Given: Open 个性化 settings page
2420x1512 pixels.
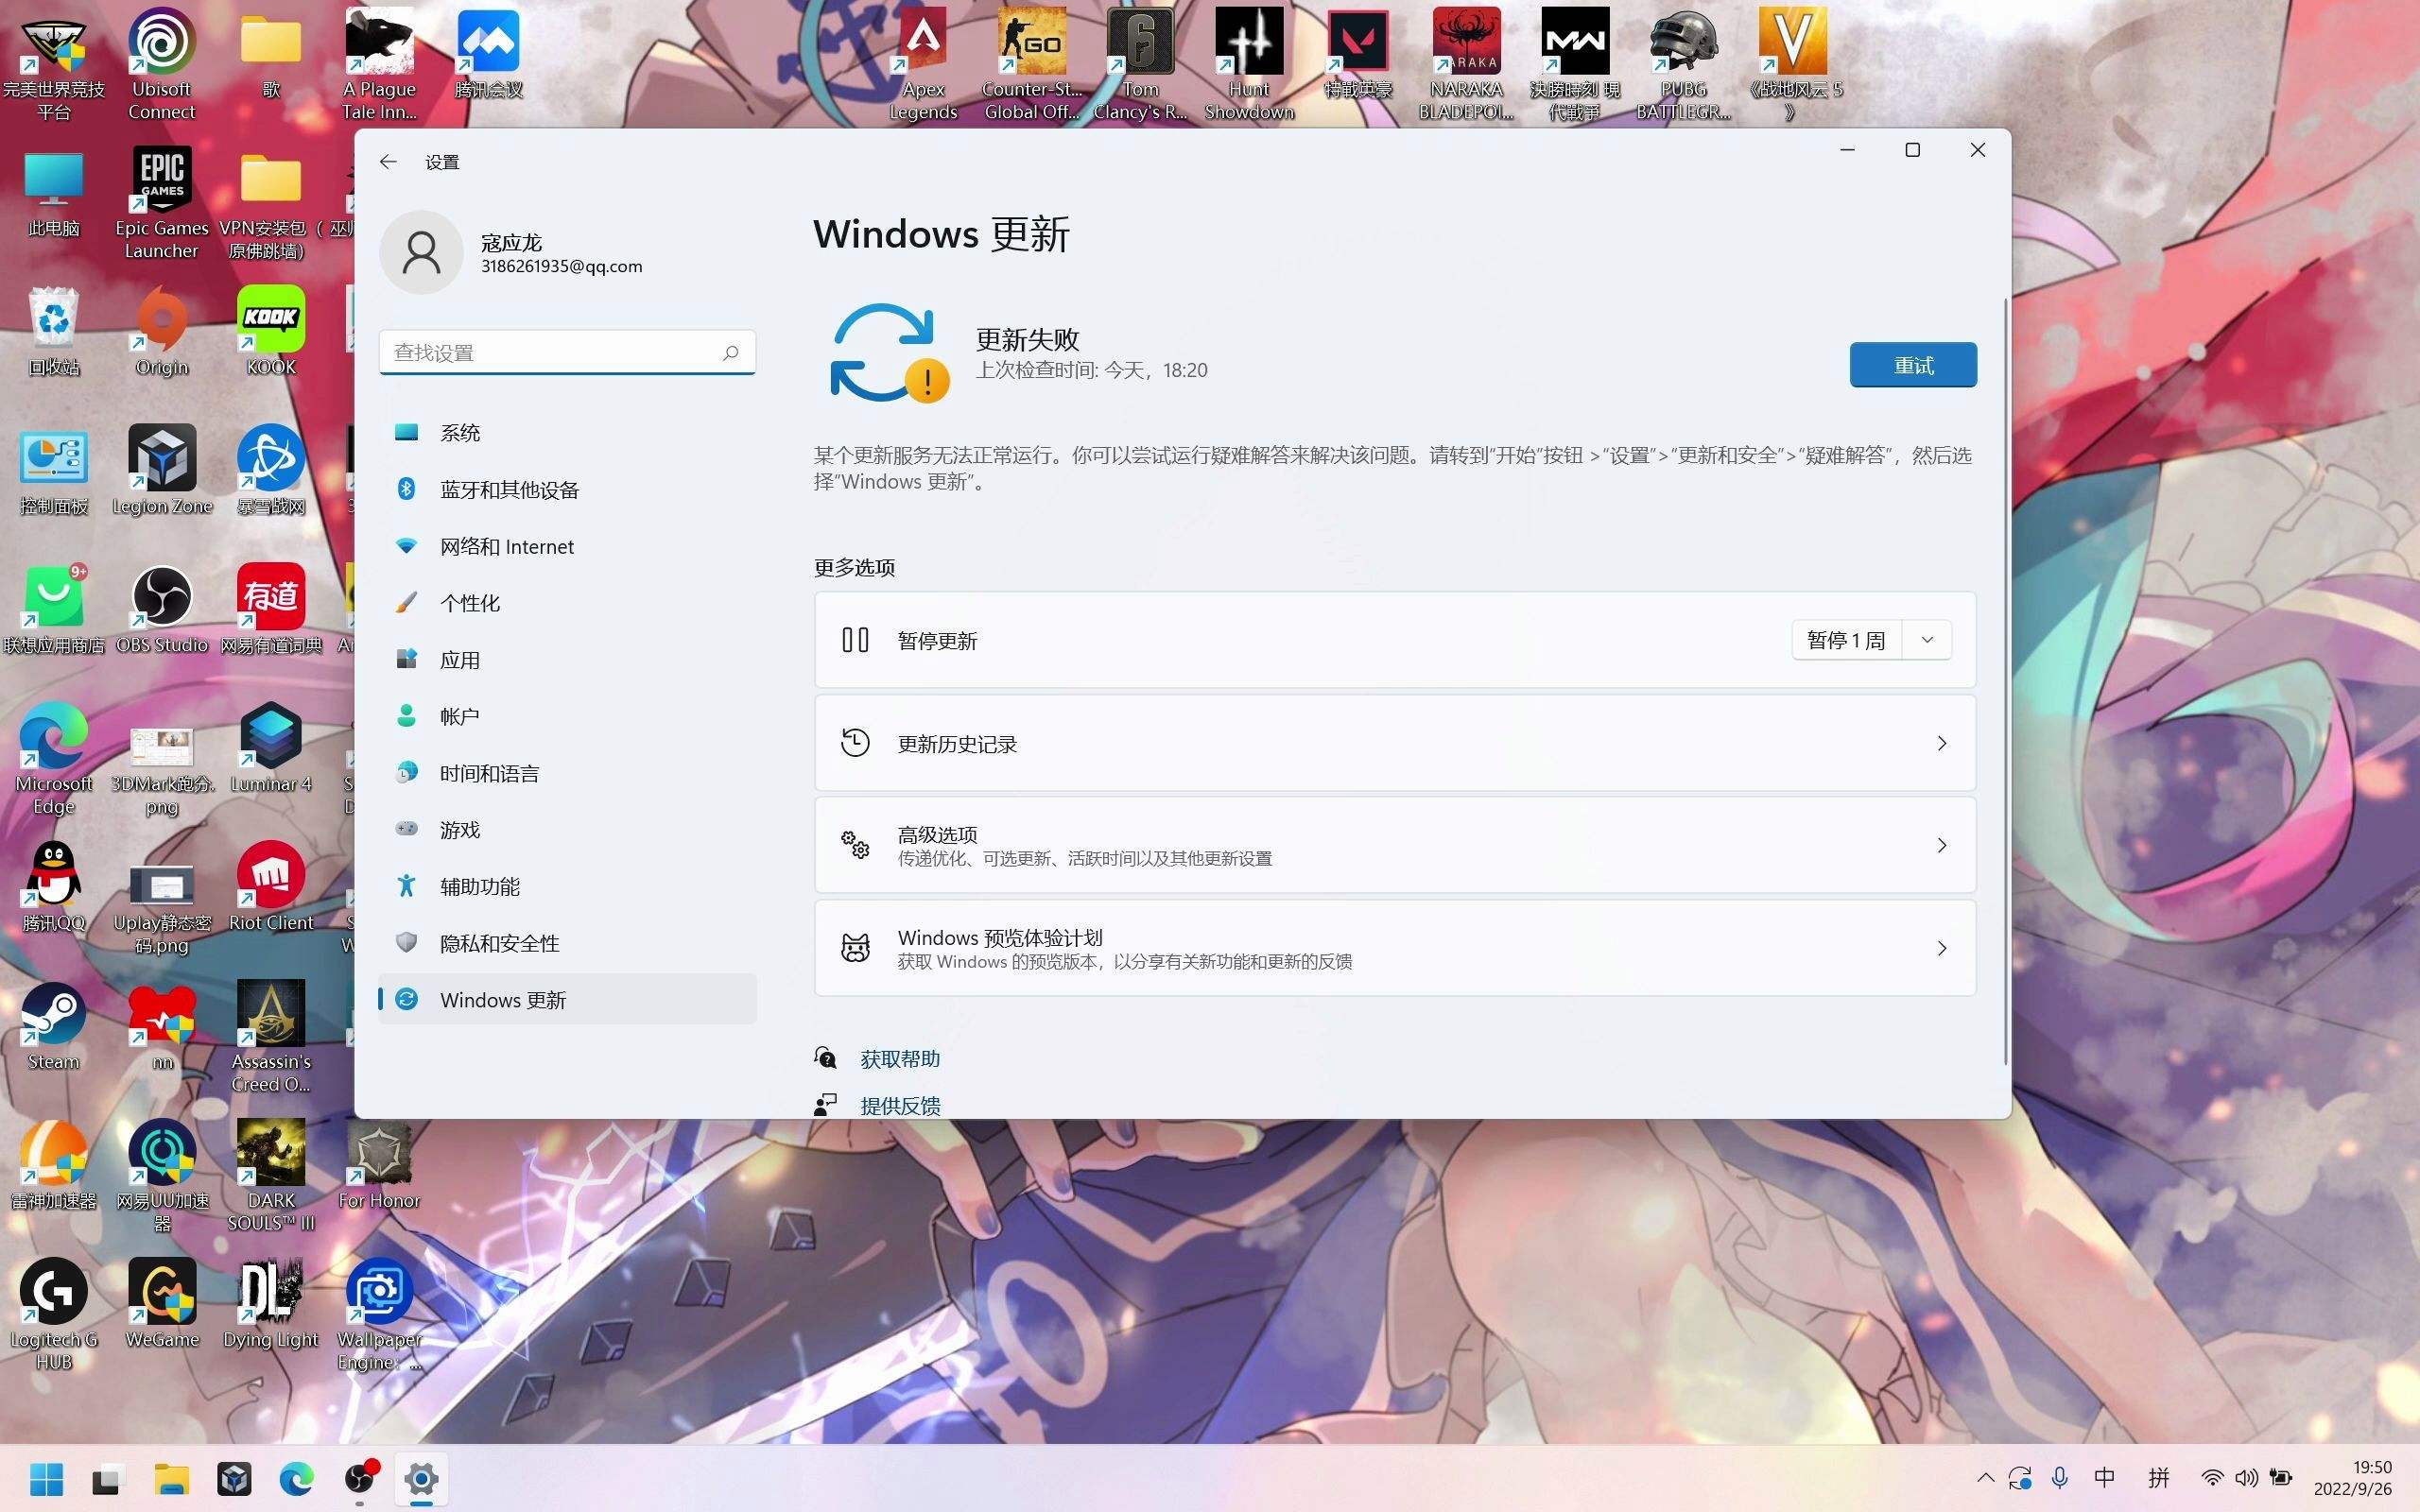Looking at the screenshot, I should [567, 603].
